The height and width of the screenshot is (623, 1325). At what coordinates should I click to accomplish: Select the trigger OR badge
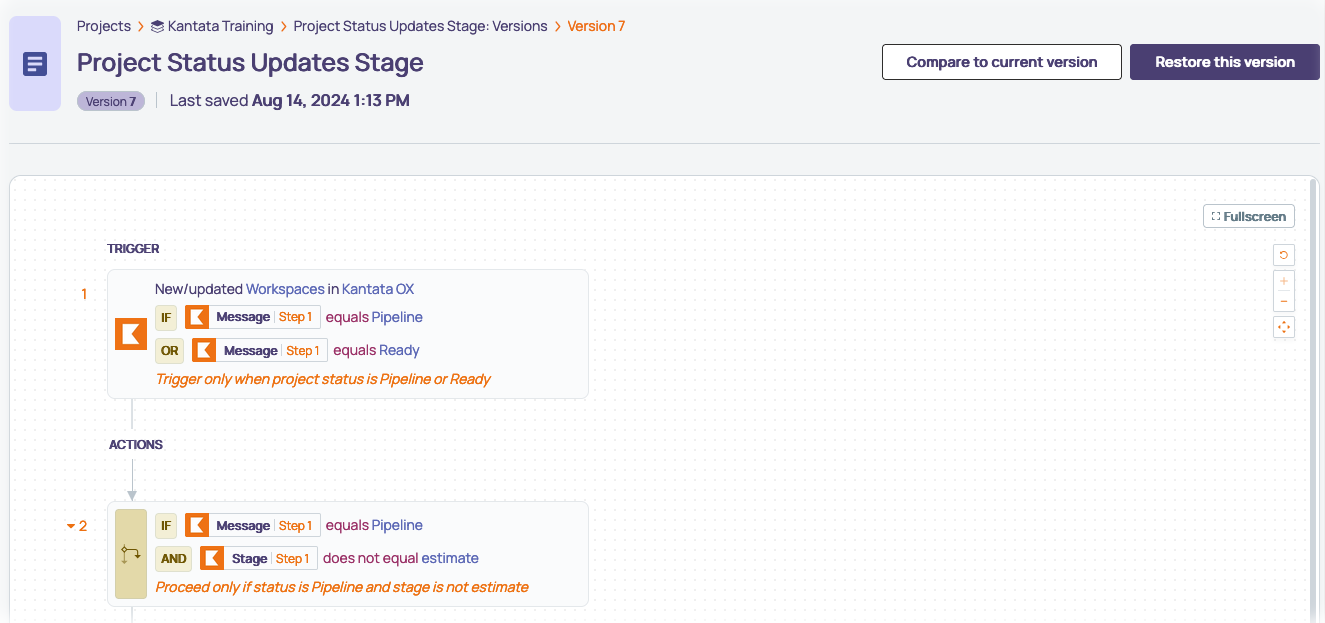[170, 350]
